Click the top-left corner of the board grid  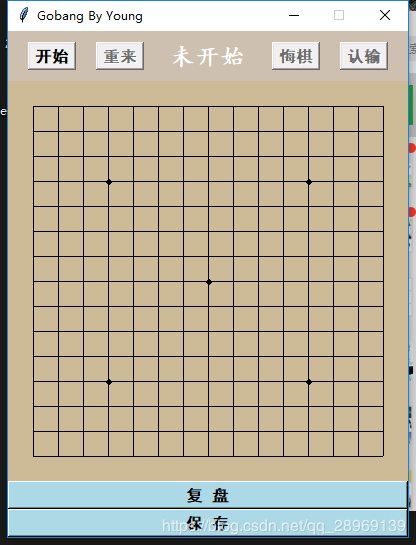point(34,107)
